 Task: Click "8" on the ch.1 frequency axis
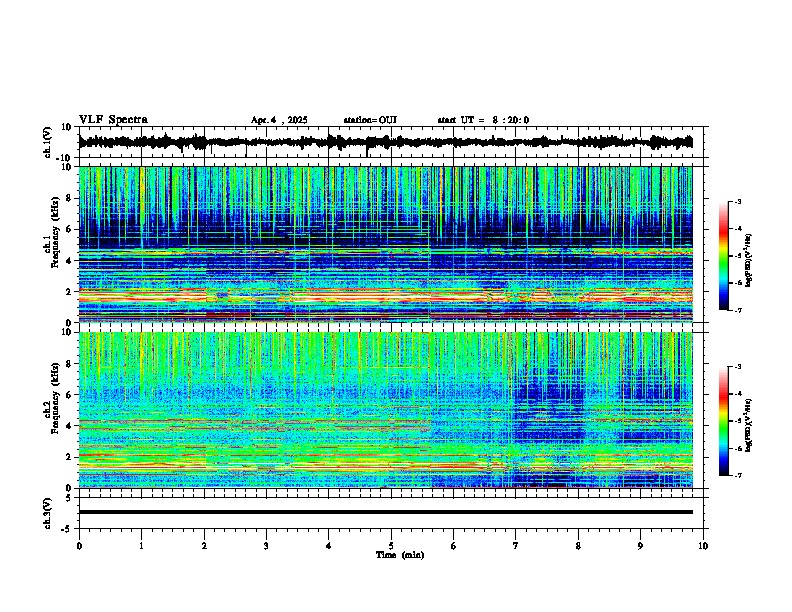click(x=70, y=198)
